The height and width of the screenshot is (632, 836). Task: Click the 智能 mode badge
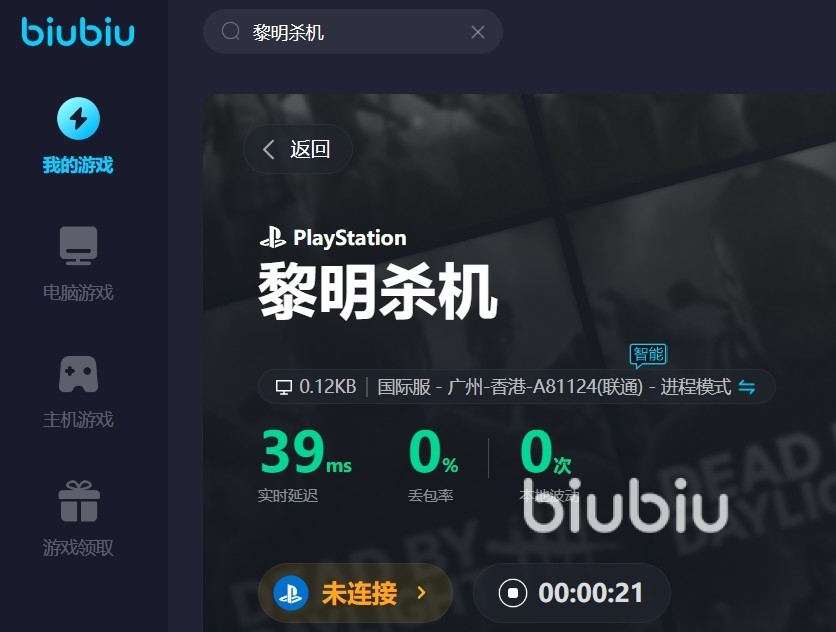[648, 355]
